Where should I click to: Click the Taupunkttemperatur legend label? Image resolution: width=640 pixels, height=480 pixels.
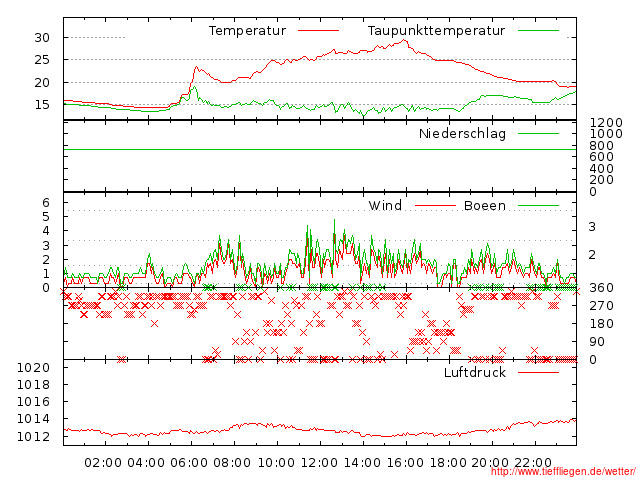(436, 31)
